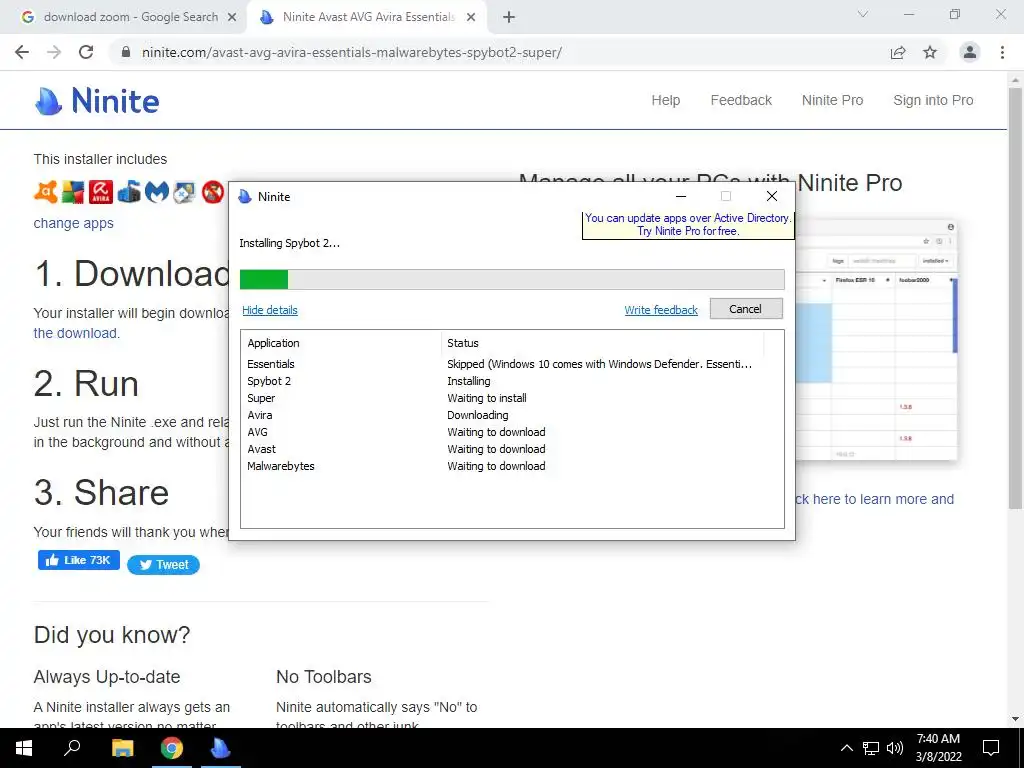The image size is (1024, 768).
Task: Open Chrome tab search chevron
Action: click(863, 14)
